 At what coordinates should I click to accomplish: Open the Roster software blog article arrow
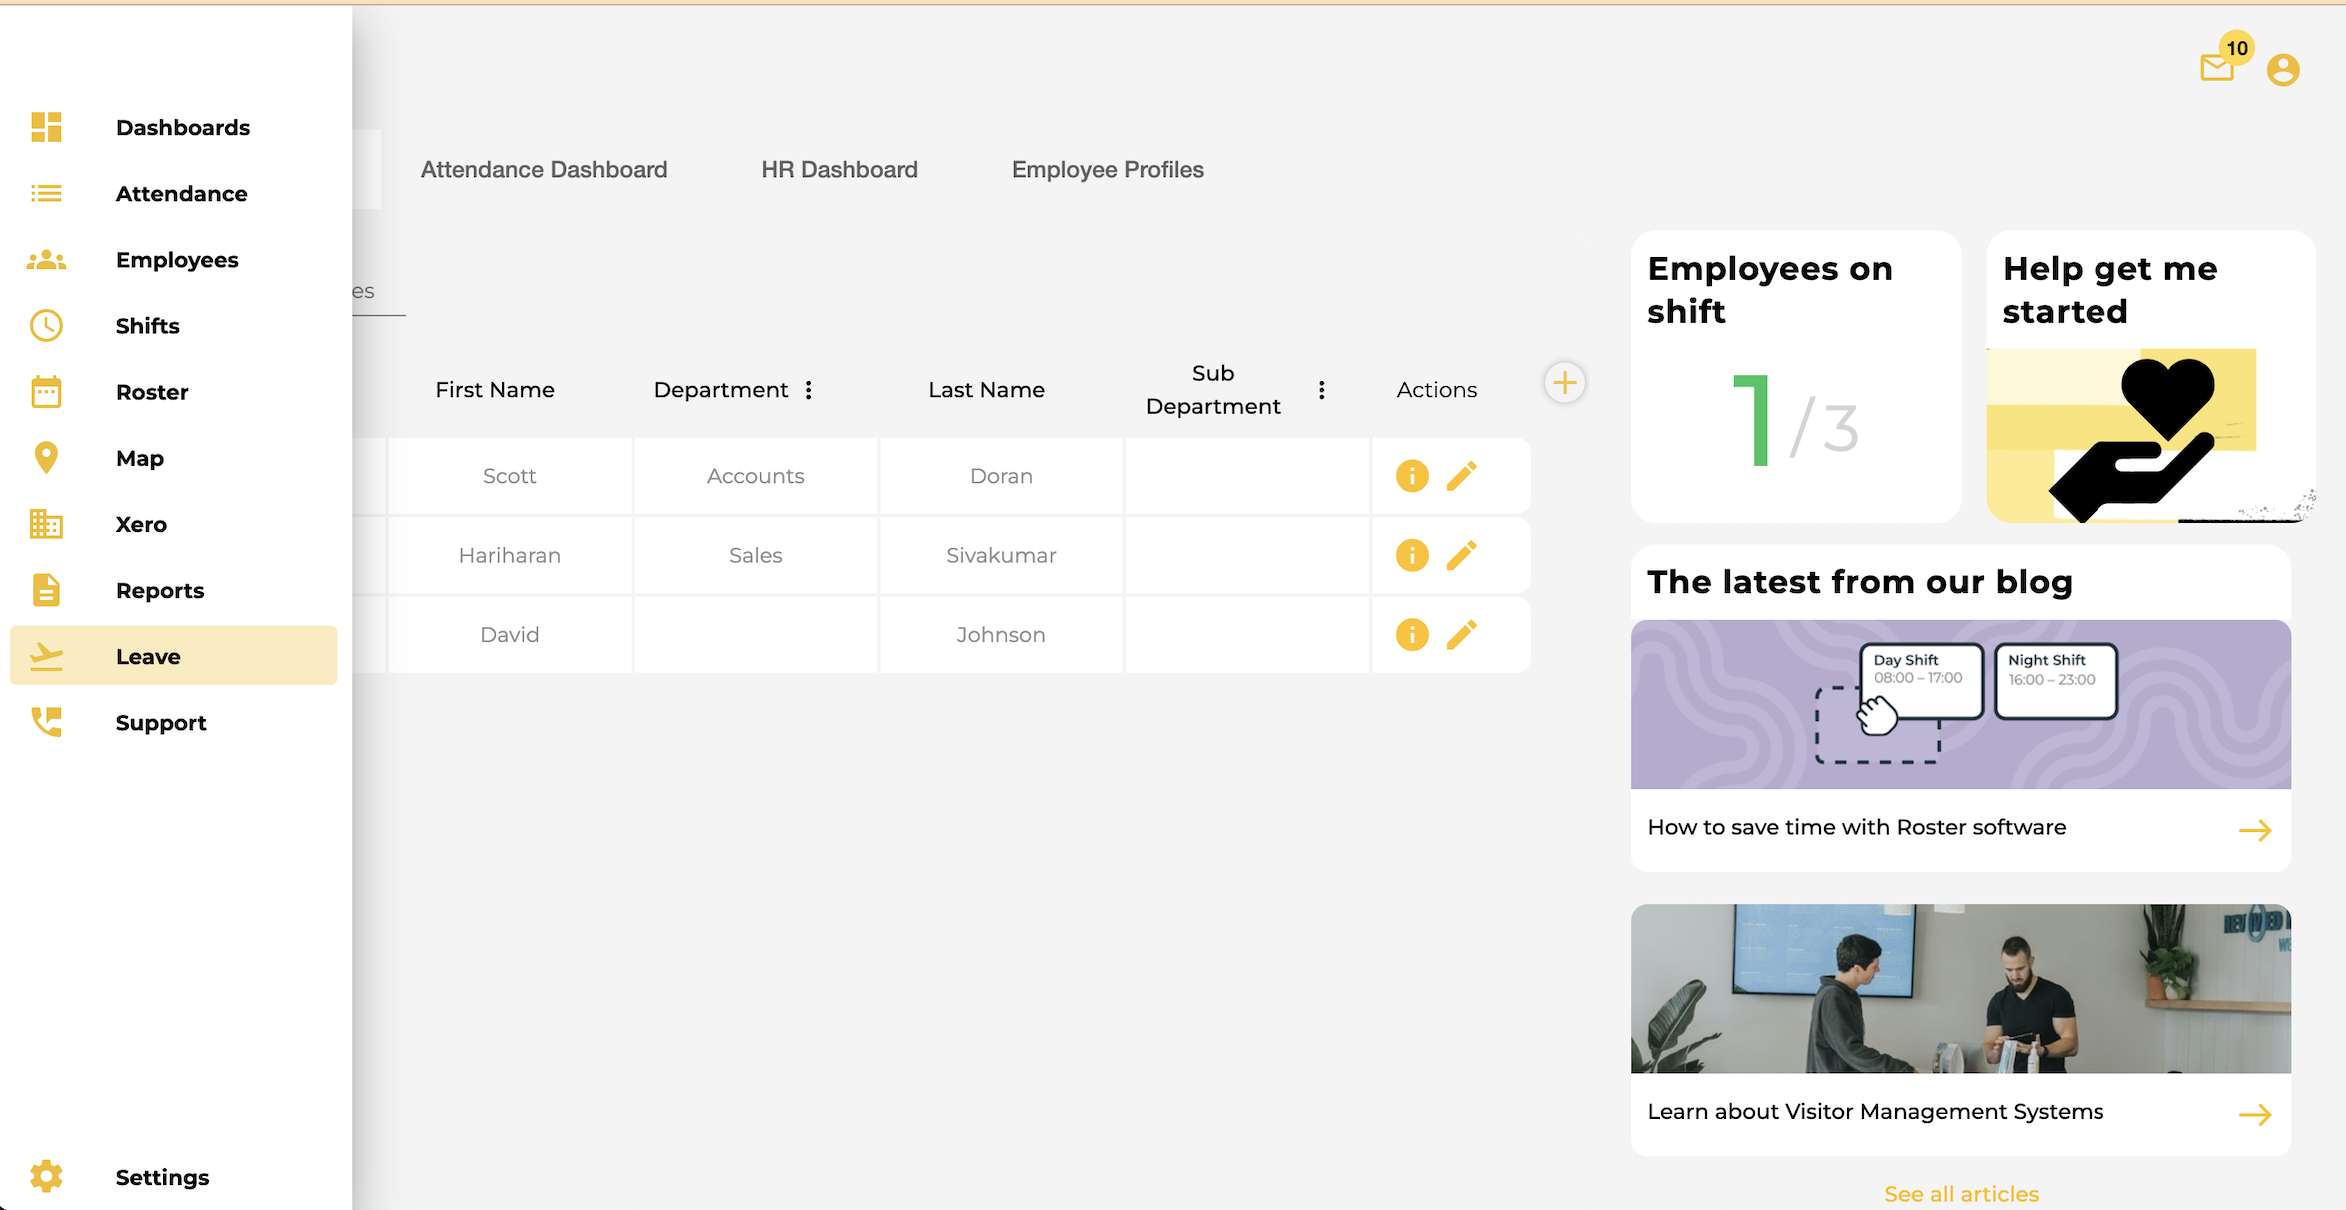click(x=2256, y=829)
